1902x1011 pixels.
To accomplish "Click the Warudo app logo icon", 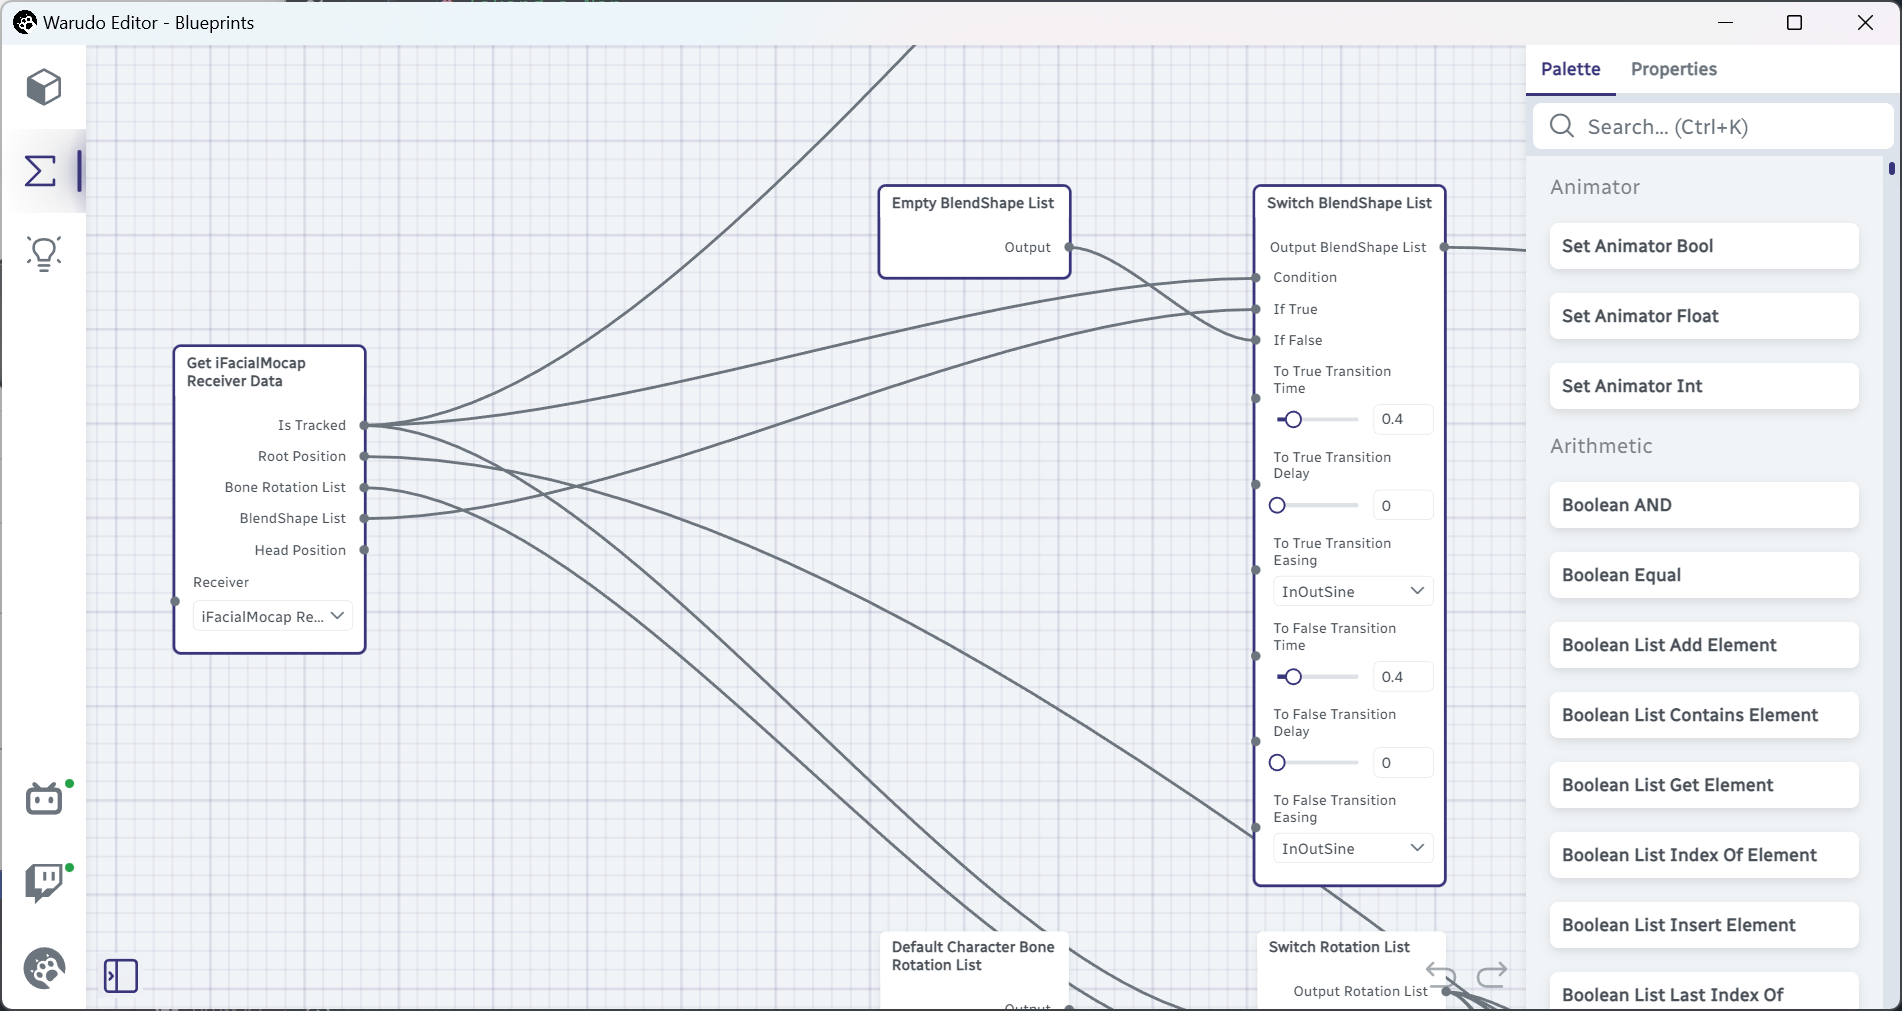I will pos(25,22).
